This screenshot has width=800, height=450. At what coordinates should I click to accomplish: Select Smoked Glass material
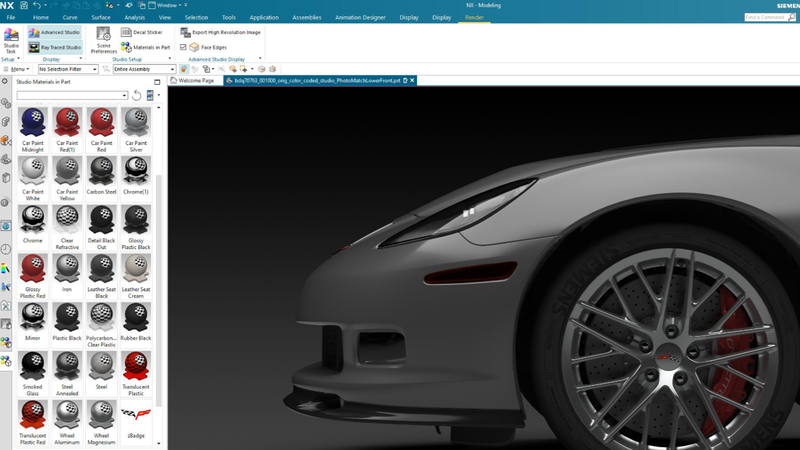pyautogui.click(x=33, y=373)
